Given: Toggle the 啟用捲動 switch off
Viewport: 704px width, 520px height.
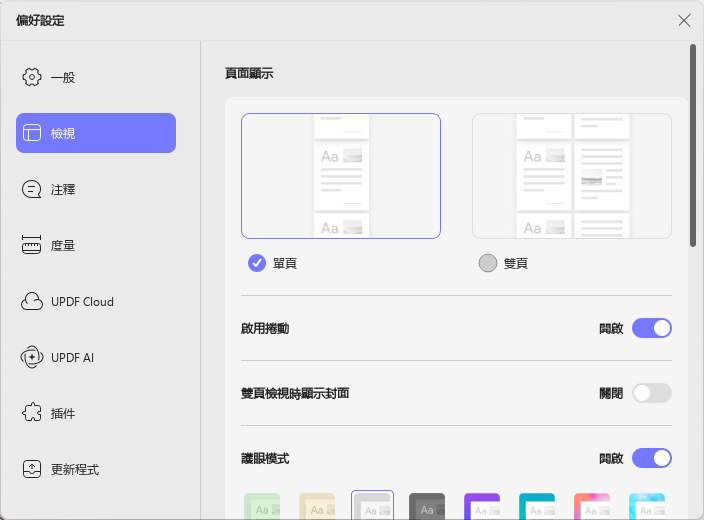Looking at the screenshot, I should (x=652, y=328).
